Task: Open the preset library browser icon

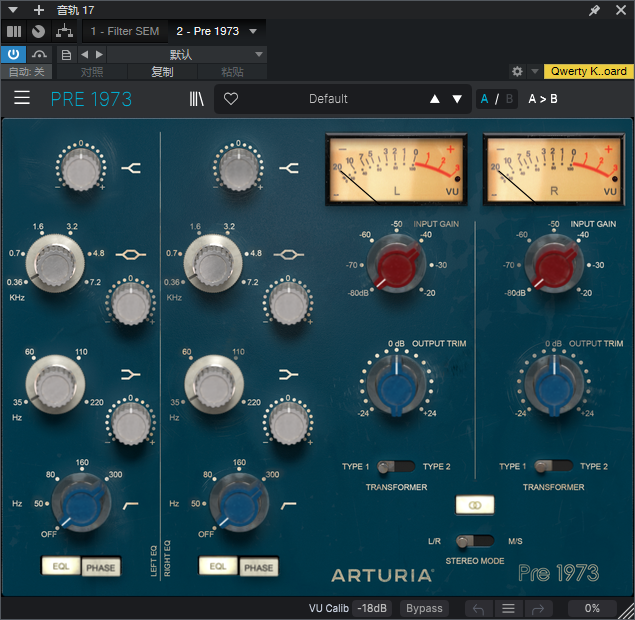Action: 196,99
